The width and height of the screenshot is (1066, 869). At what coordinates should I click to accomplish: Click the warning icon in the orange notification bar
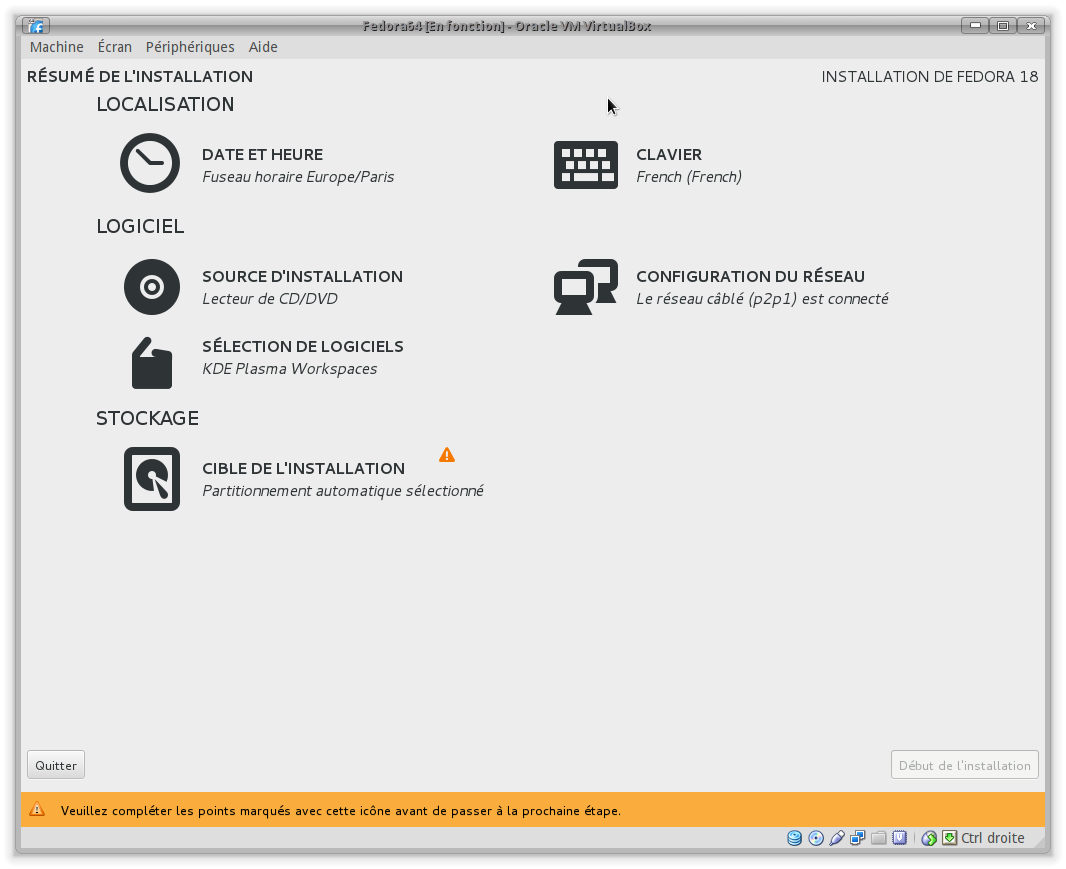(x=37, y=809)
